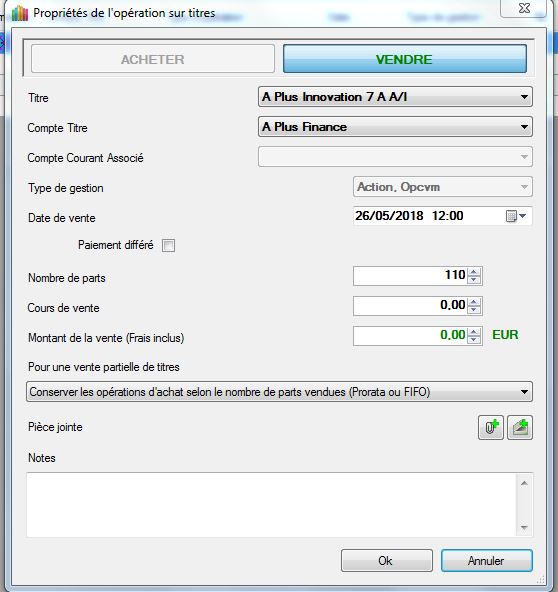Screen dimensions: 558x592
Task: Click the 'Pièce jointe' label
Action: 55,427
